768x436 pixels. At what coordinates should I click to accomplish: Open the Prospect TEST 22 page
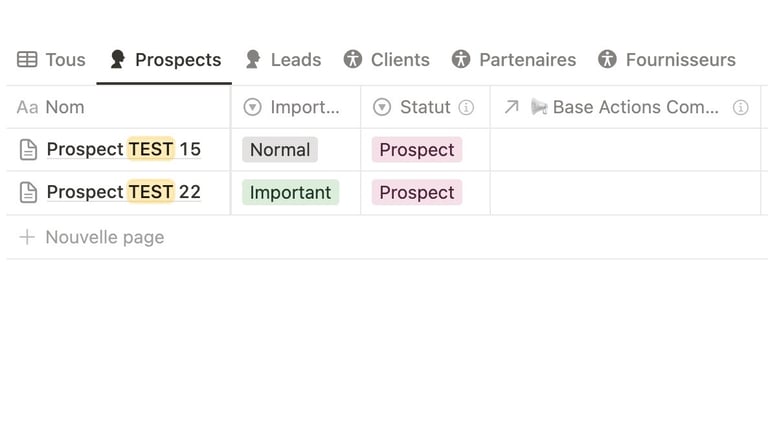click(123, 192)
